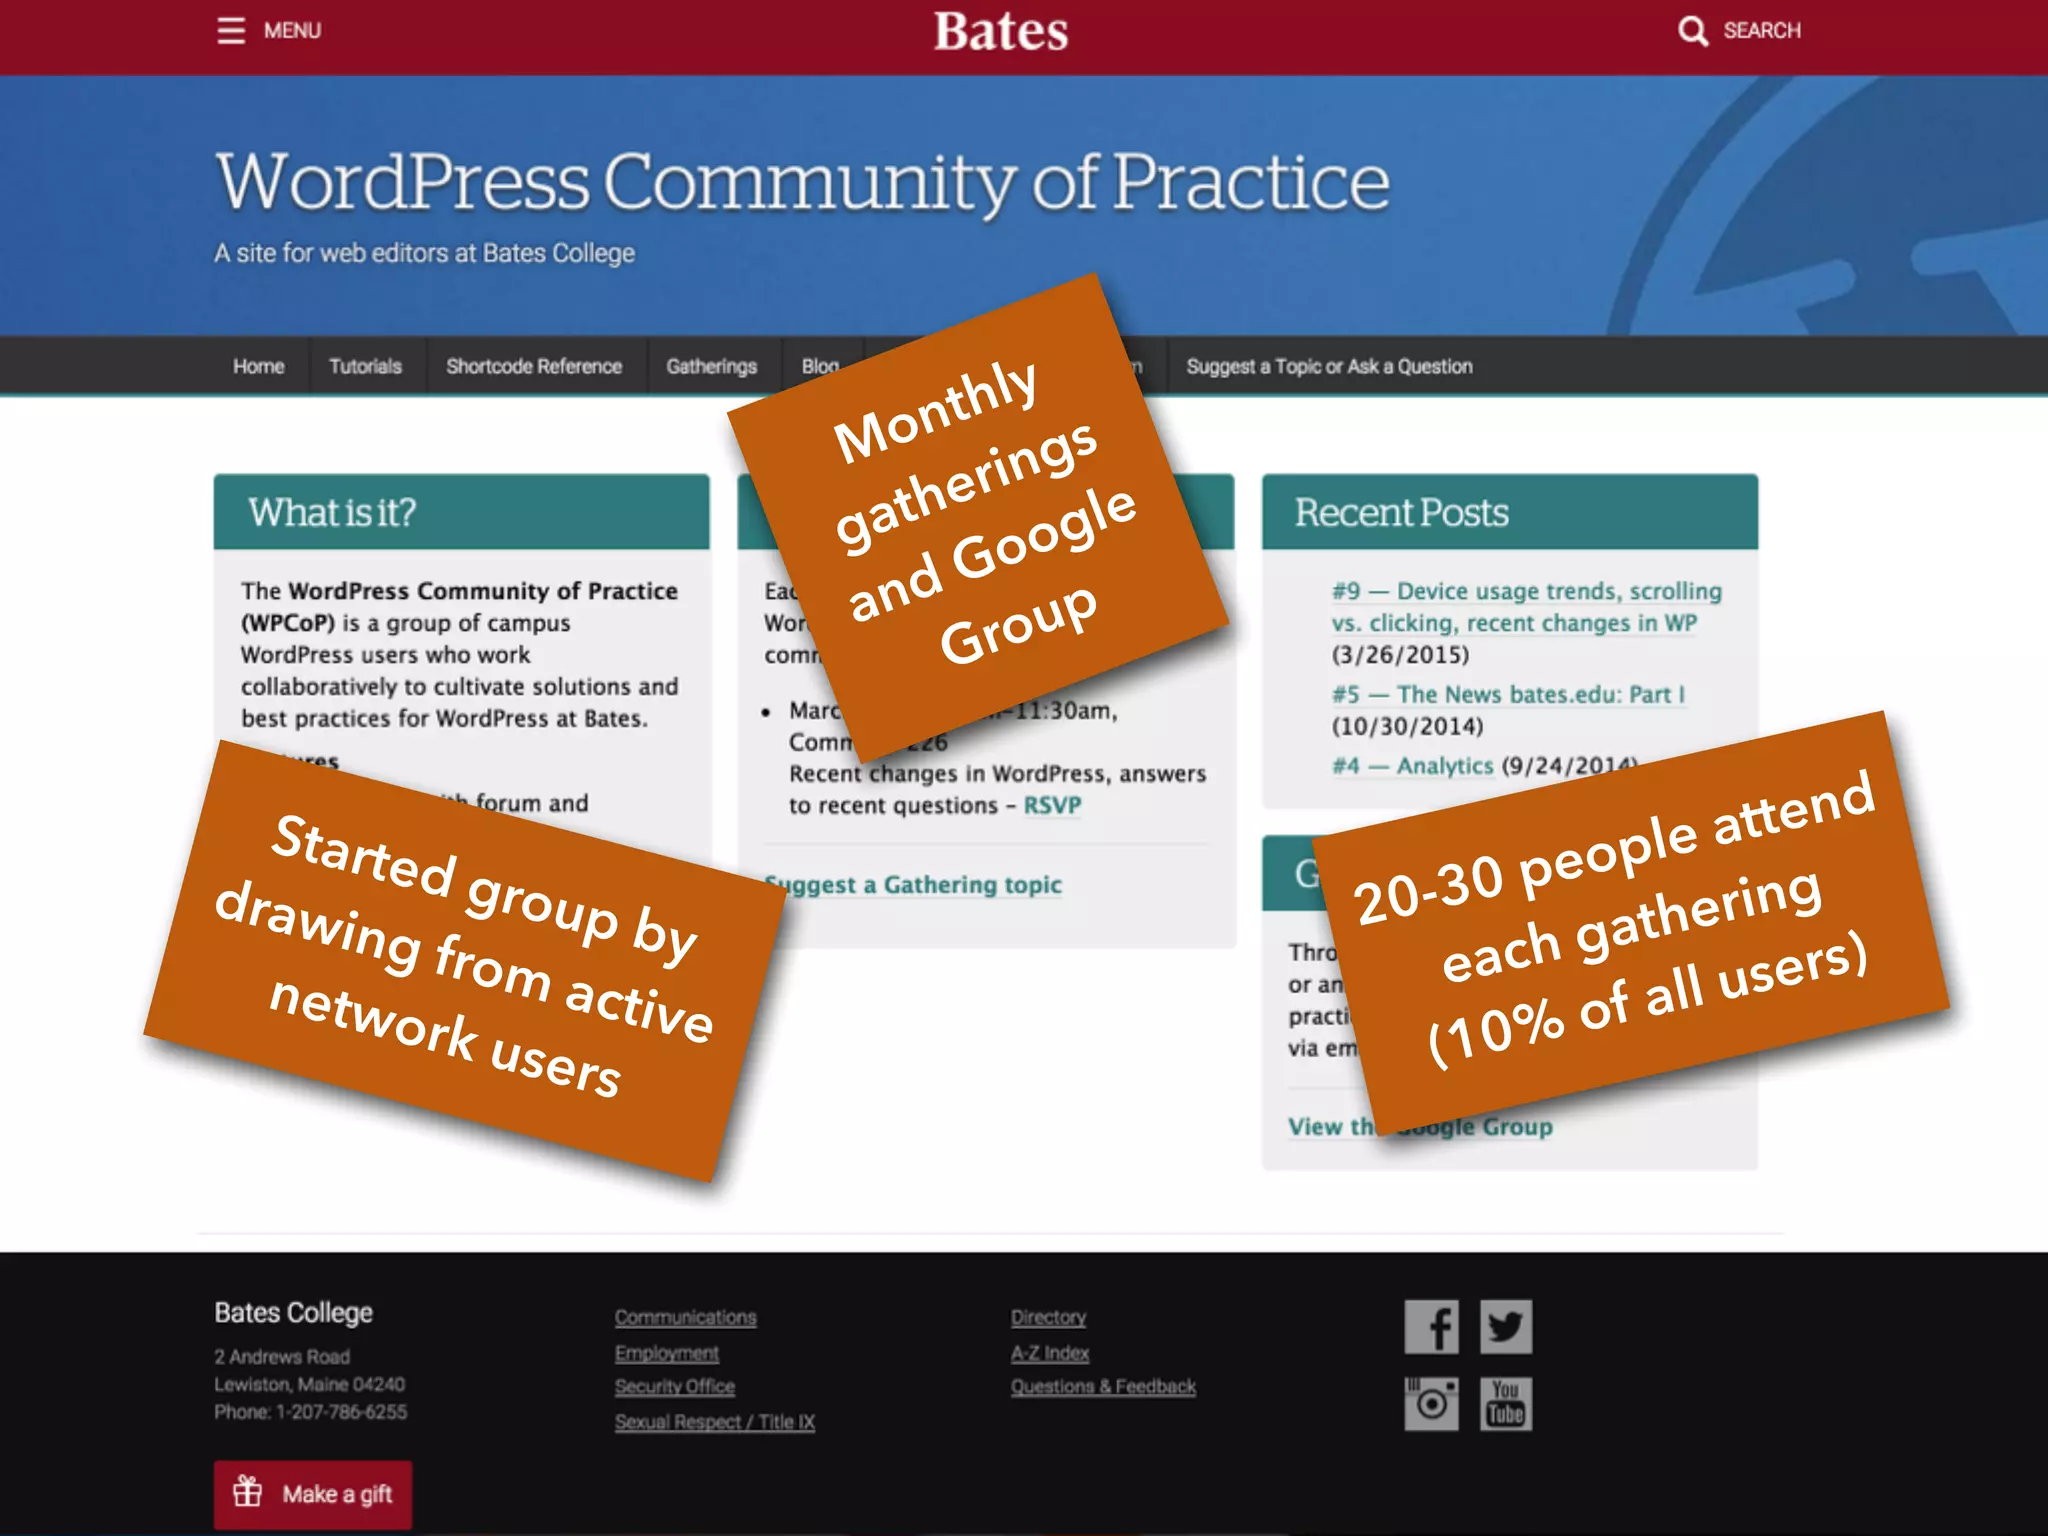Open the Facebook icon in footer
The width and height of the screenshot is (2048, 1536).
click(x=1431, y=1327)
